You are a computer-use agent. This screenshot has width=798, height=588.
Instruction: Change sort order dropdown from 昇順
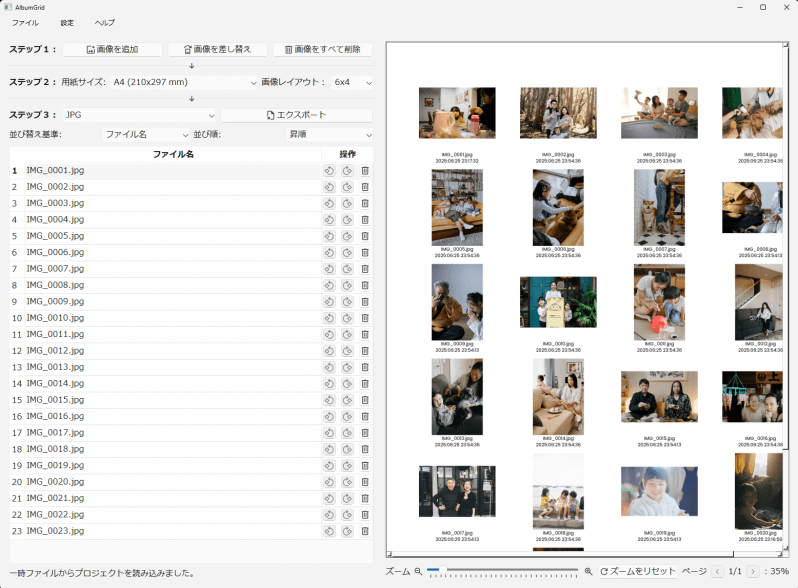click(x=329, y=134)
